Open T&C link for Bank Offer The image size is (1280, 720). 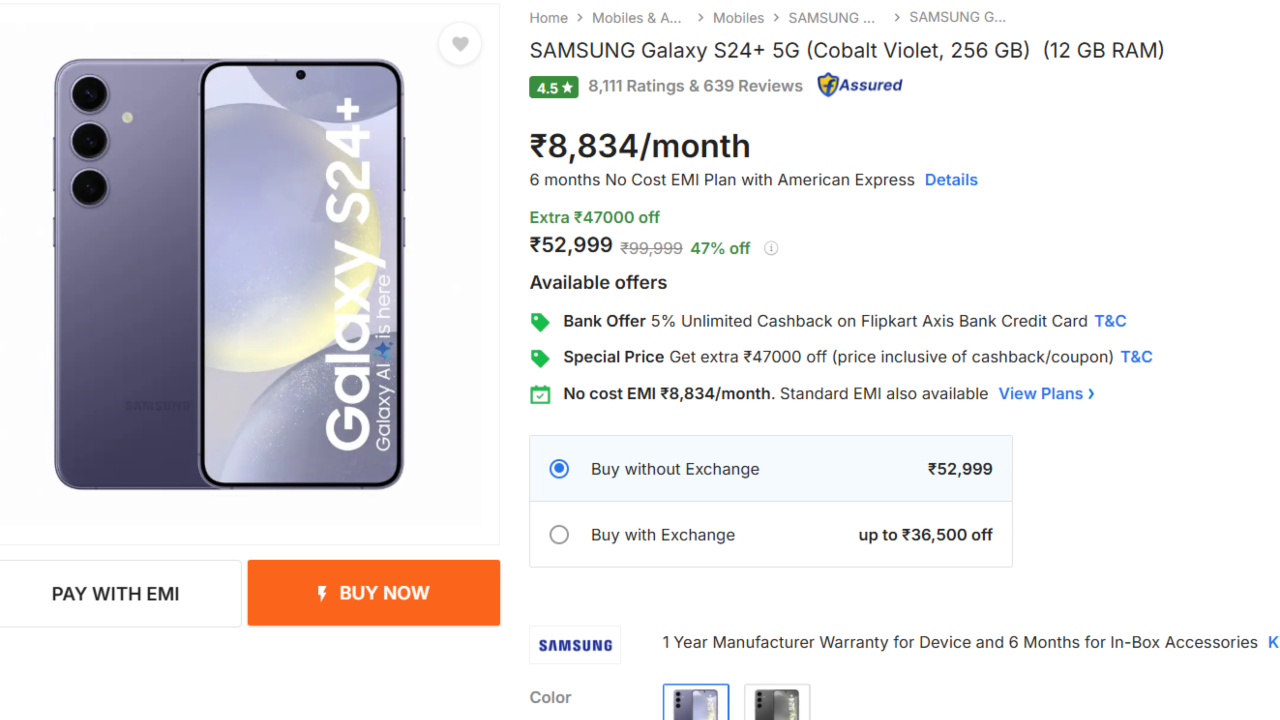pyautogui.click(x=1110, y=321)
